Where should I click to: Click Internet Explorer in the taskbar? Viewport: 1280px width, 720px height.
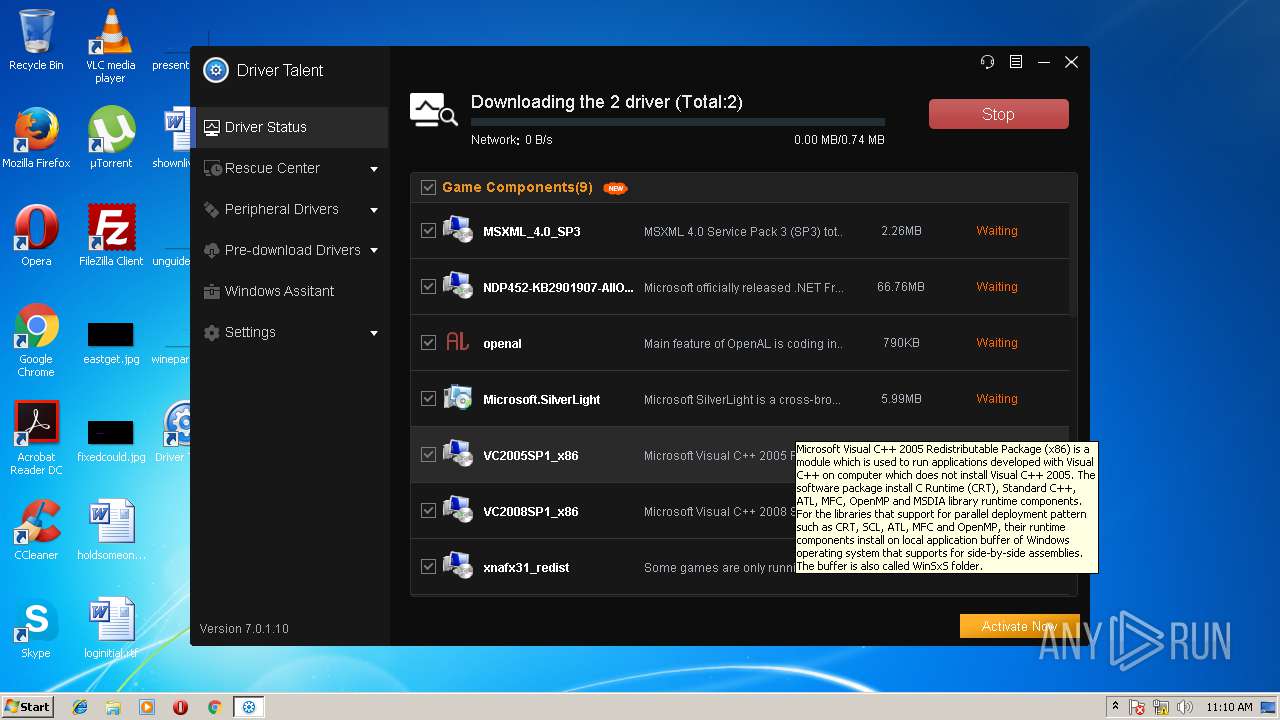click(x=80, y=707)
